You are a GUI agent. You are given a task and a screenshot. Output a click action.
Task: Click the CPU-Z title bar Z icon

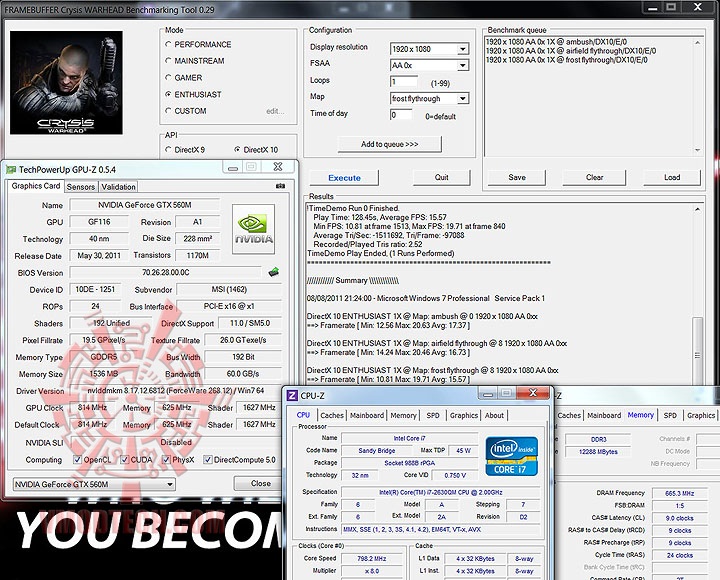pyautogui.click(x=292, y=395)
